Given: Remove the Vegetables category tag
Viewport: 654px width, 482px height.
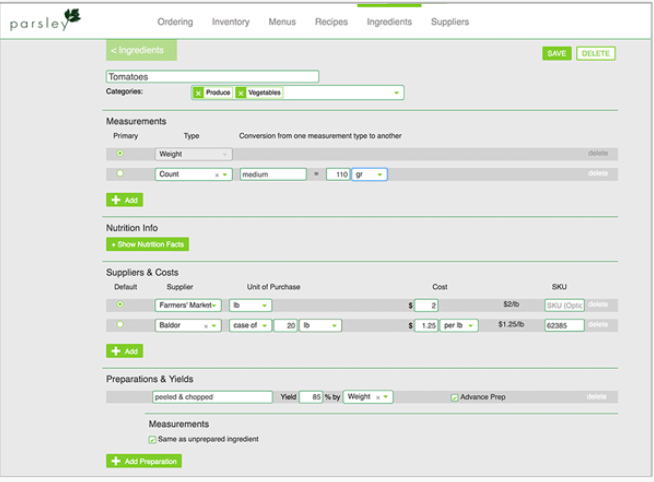Looking at the screenshot, I should 241,93.
